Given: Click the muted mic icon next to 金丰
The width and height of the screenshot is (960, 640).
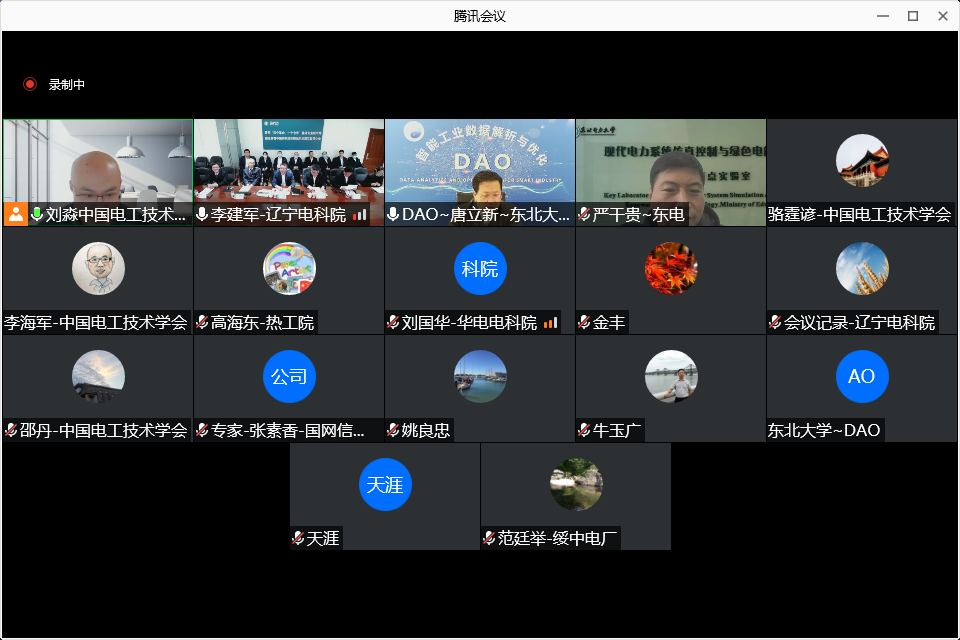Looking at the screenshot, I should pos(584,323).
